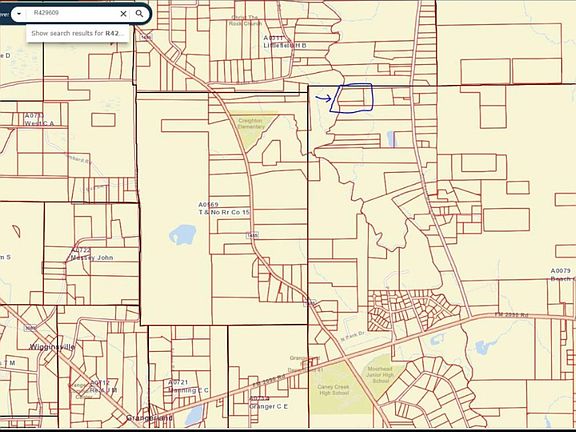Click into the R429609 search field

pyautogui.click(x=72, y=13)
